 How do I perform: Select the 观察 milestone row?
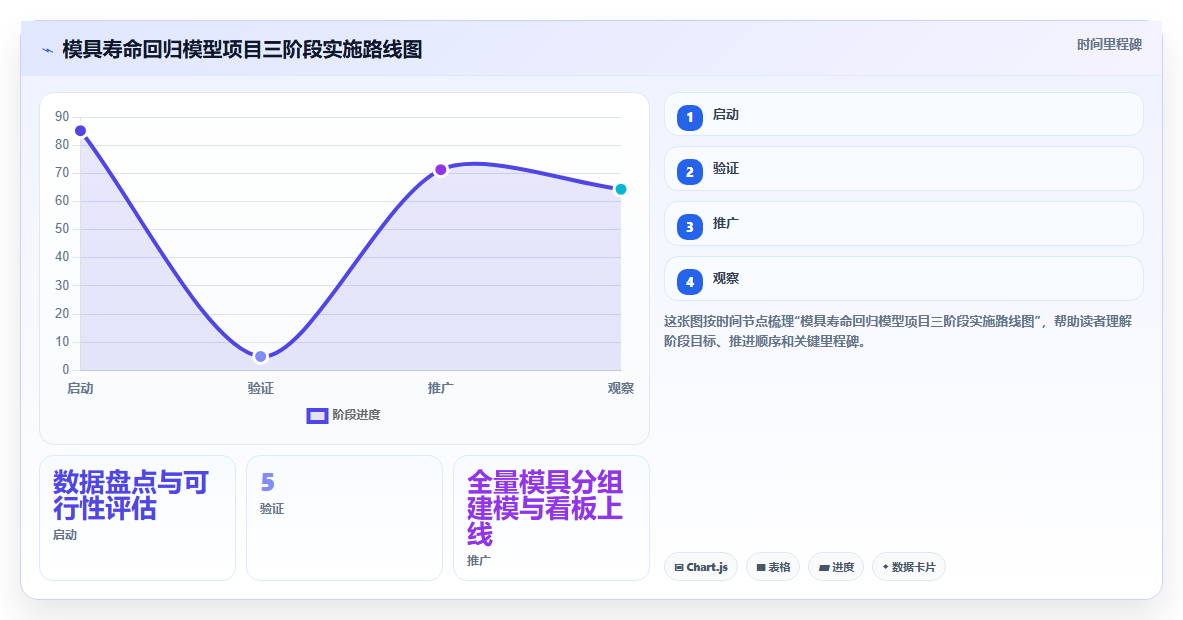click(x=904, y=279)
